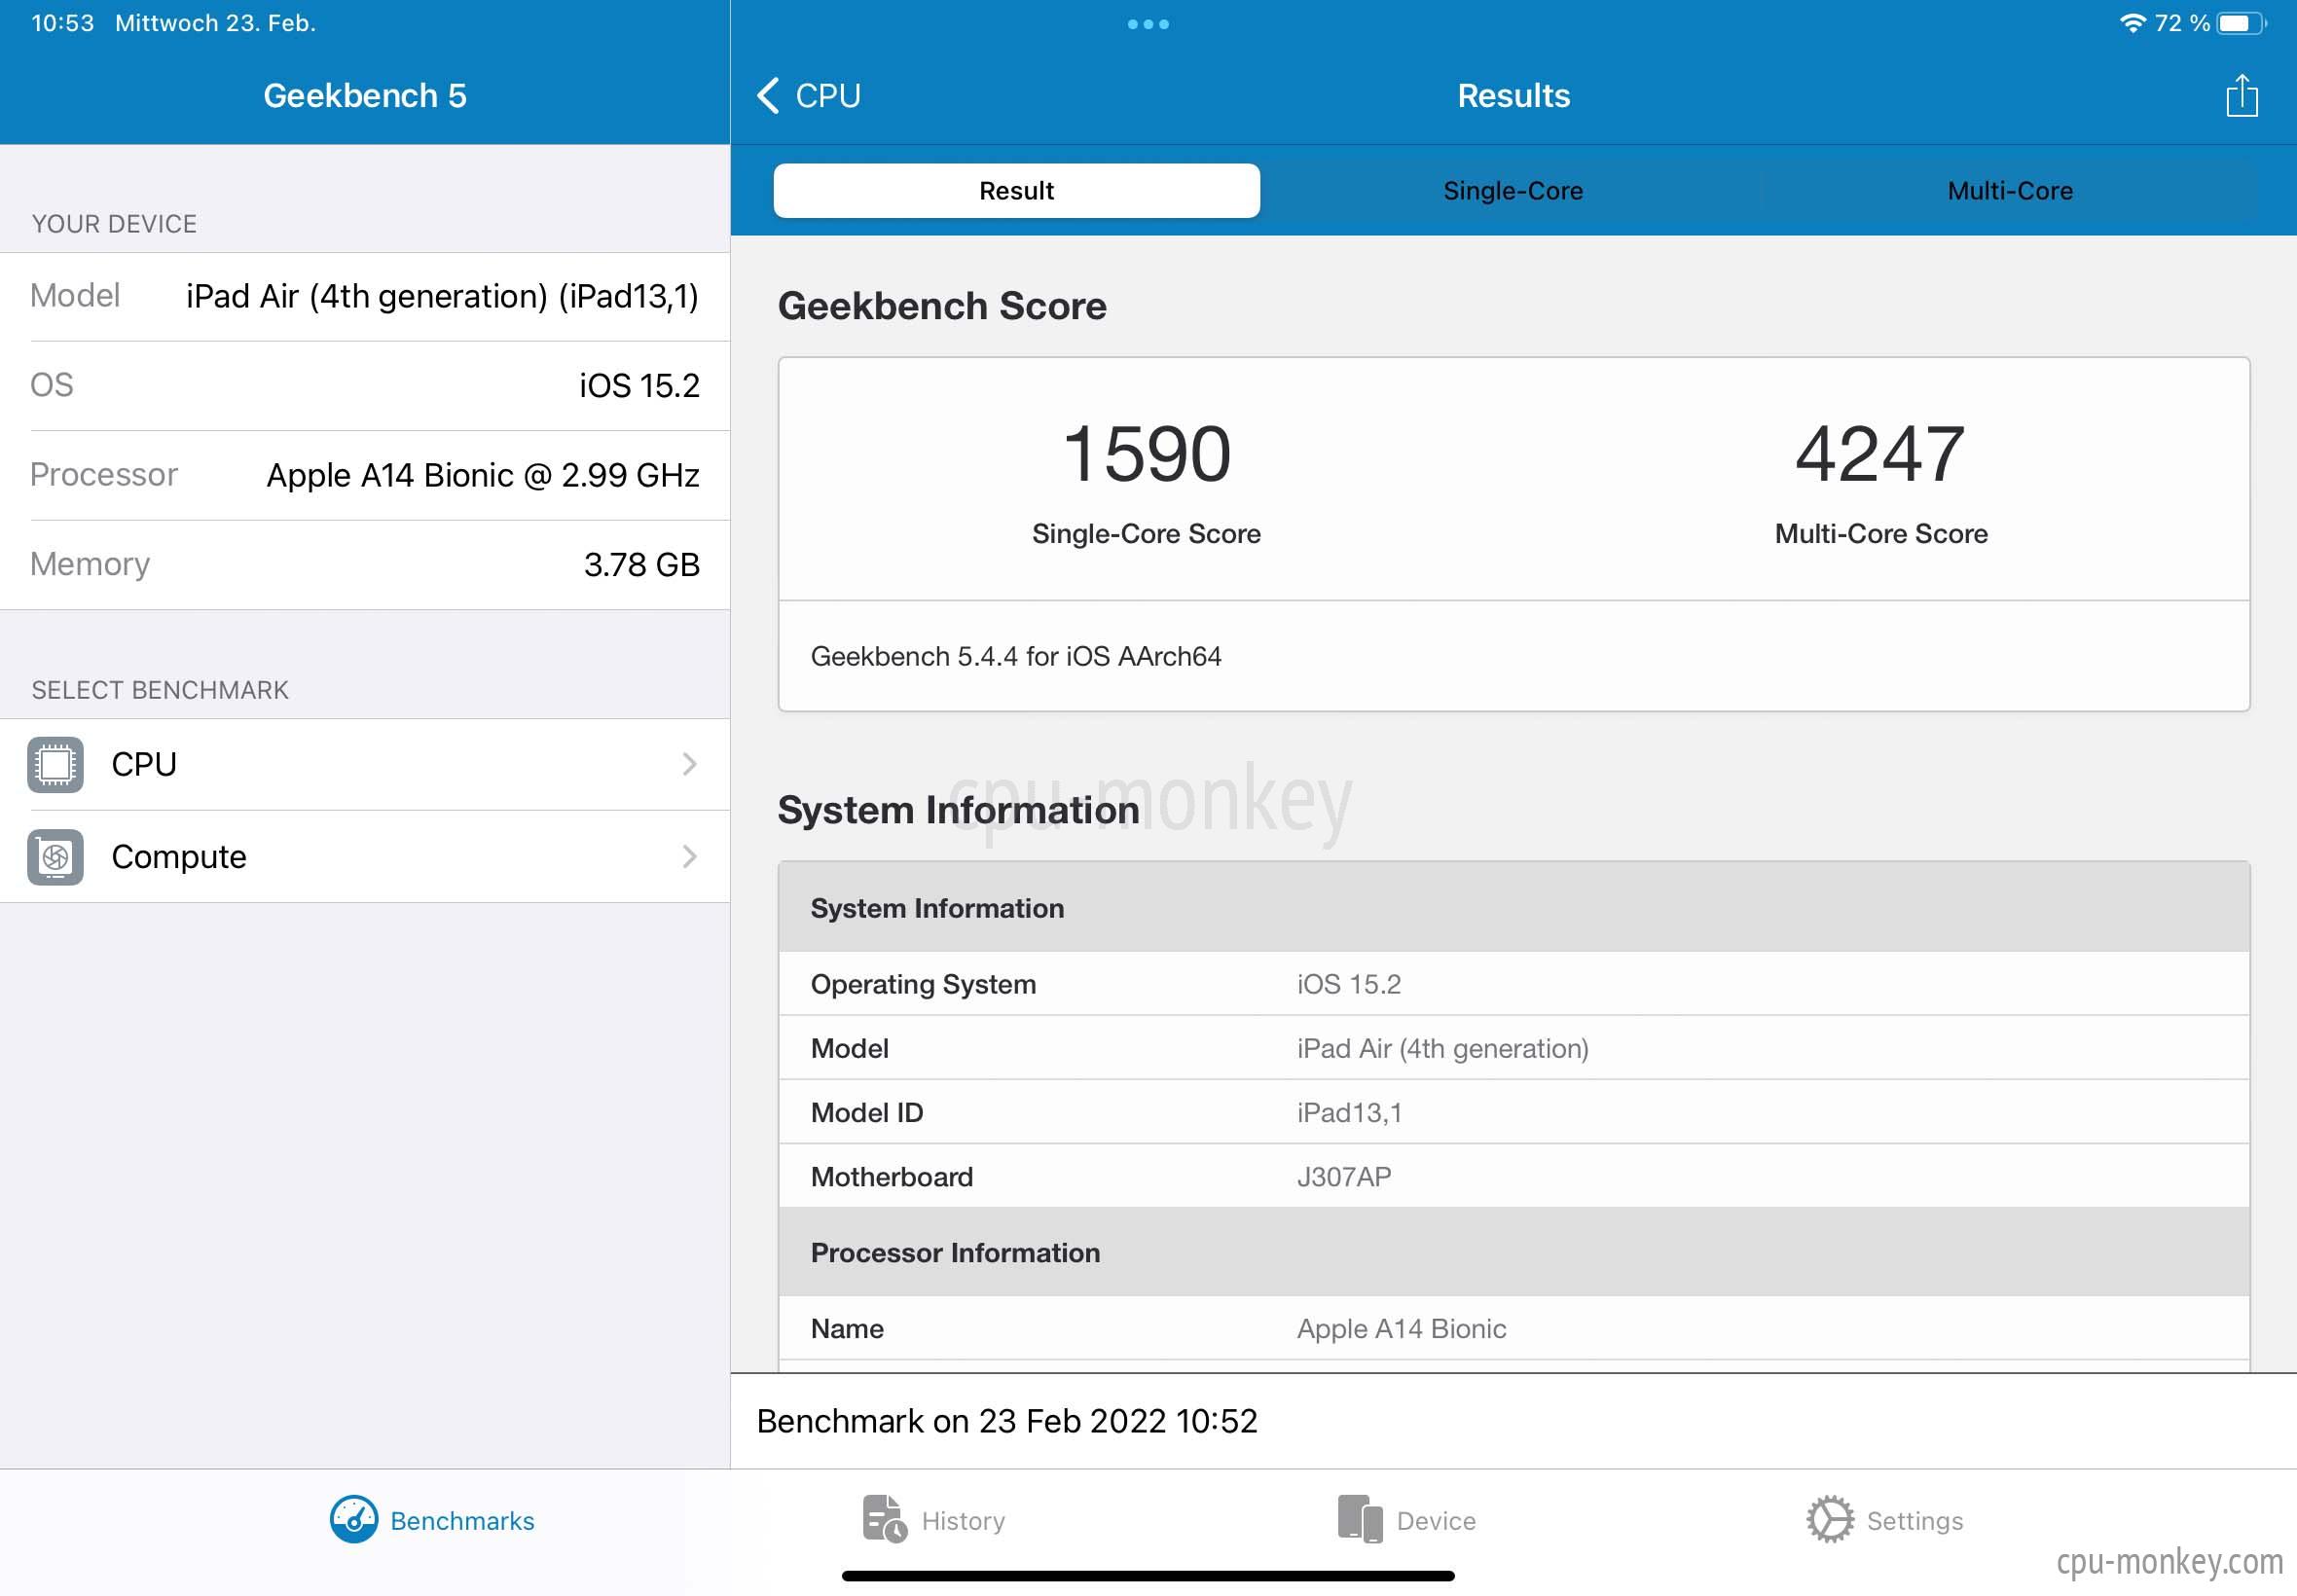Switch to the Multi-Core tab
The image size is (2297, 1596).
pyautogui.click(x=2009, y=191)
